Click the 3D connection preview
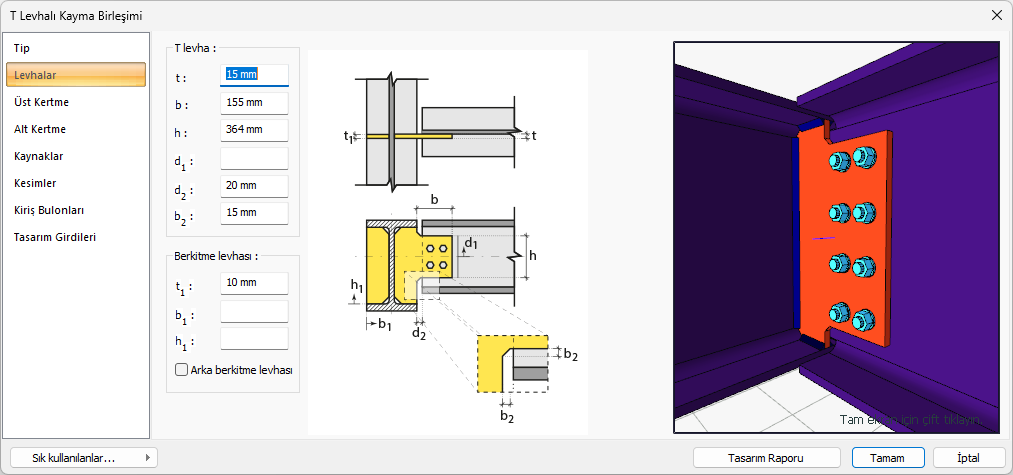 coord(837,237)
